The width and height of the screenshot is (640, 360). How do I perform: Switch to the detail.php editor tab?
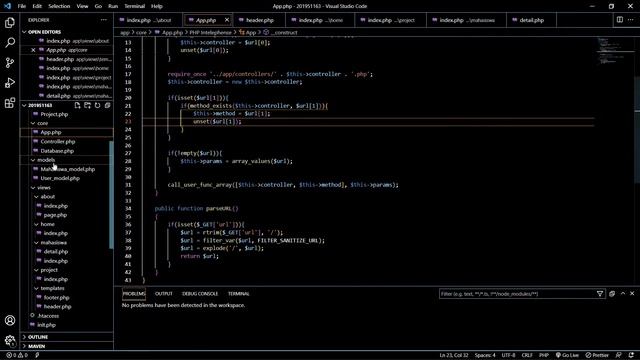[x=531, y=20]
